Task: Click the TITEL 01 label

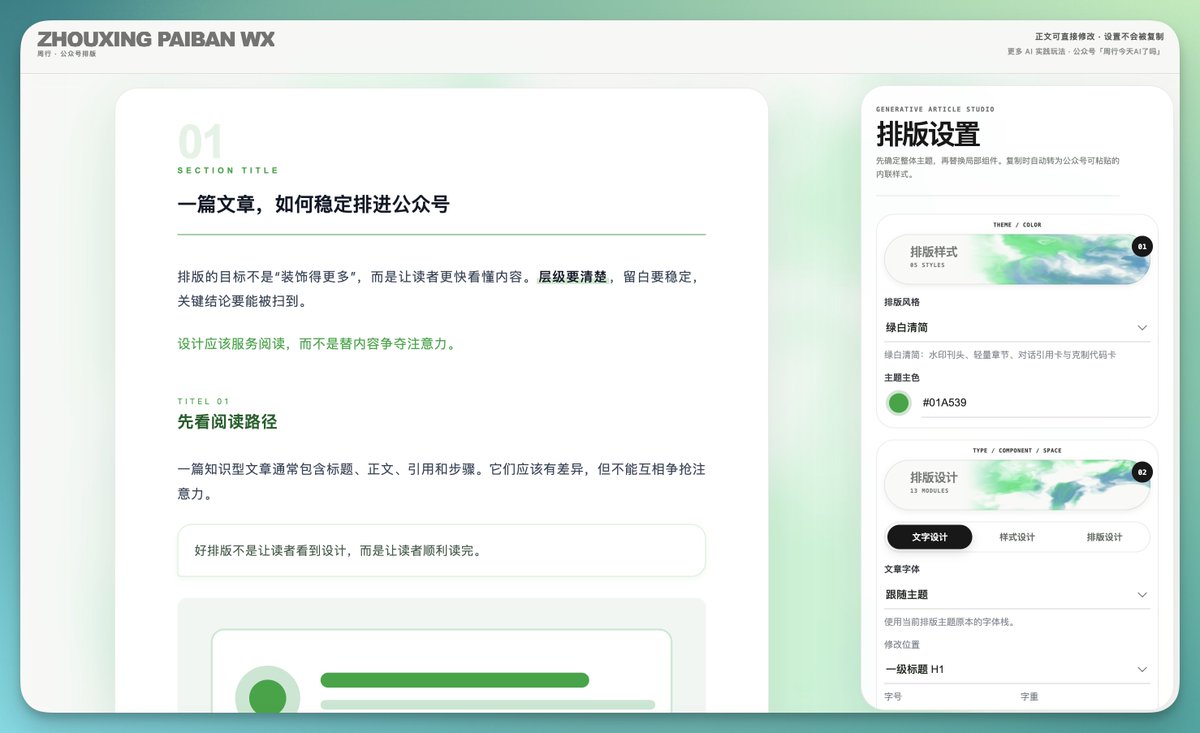Action: point(204,402)
